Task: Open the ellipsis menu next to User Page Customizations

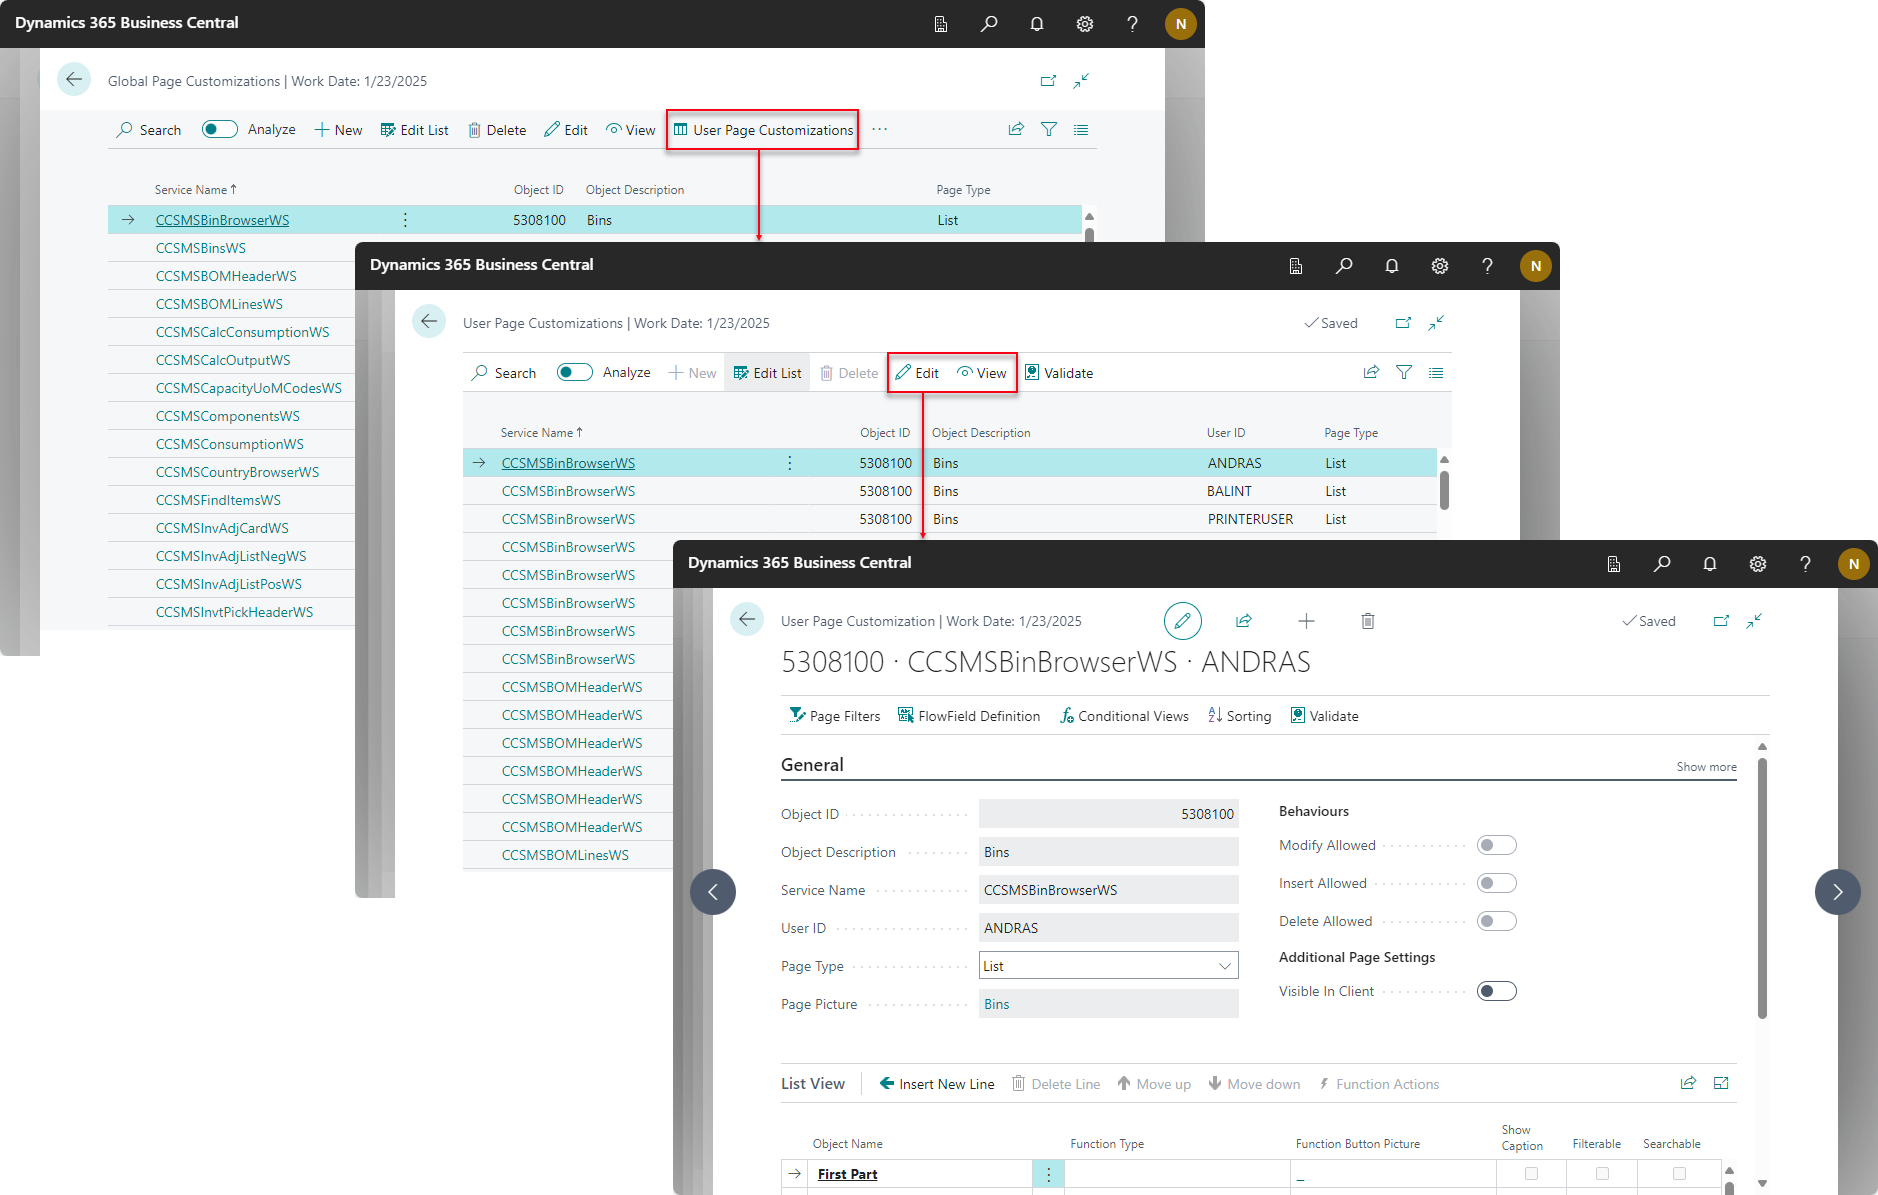Action: click(x=879, y=129)
